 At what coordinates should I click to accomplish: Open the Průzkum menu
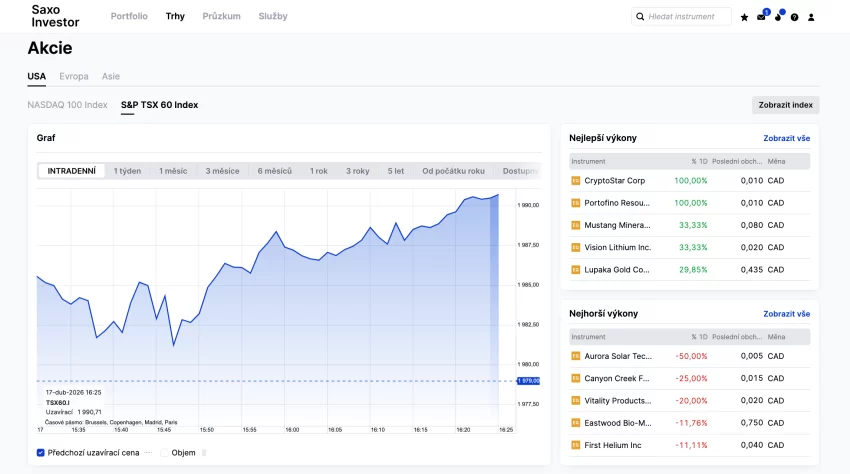point(222,16)
